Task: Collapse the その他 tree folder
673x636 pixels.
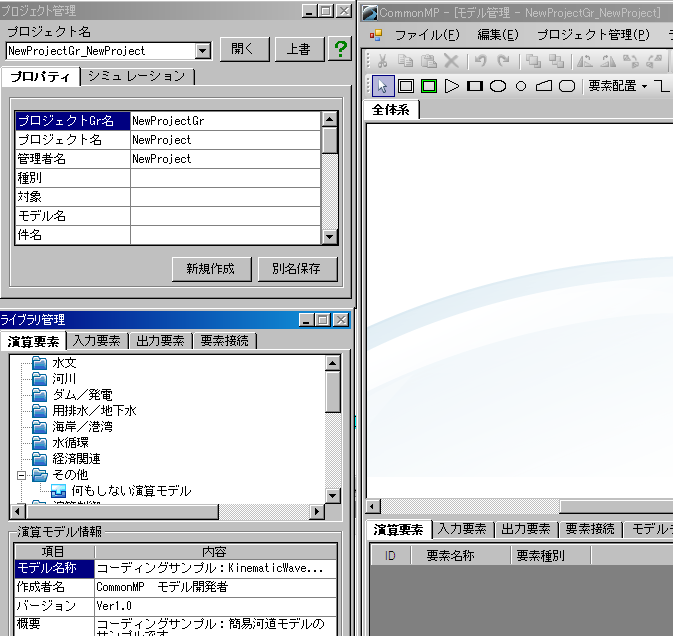Action: (21, 475)
